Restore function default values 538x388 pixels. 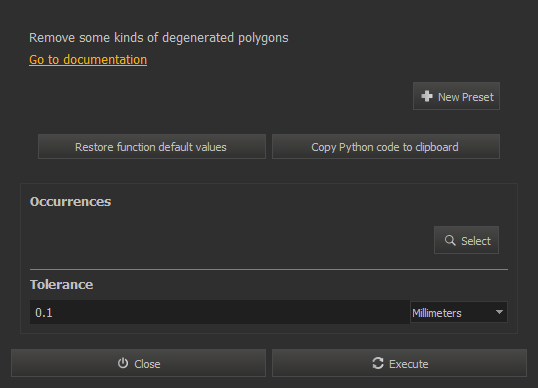(152, 147)
